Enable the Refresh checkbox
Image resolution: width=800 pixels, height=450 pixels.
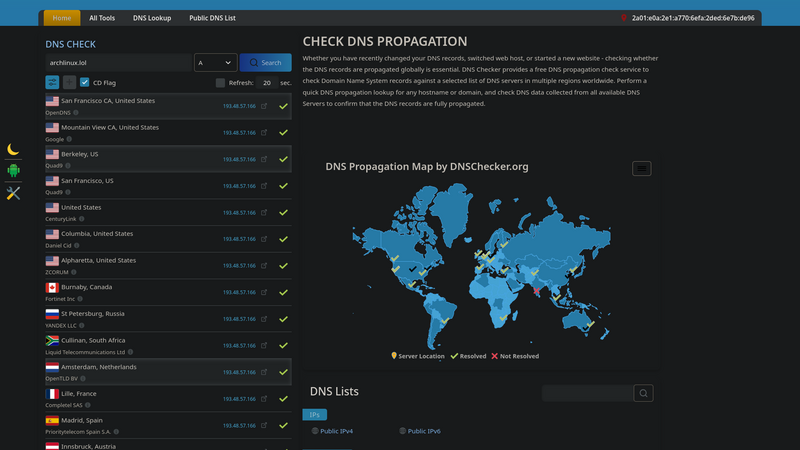(x=220, y=83)
